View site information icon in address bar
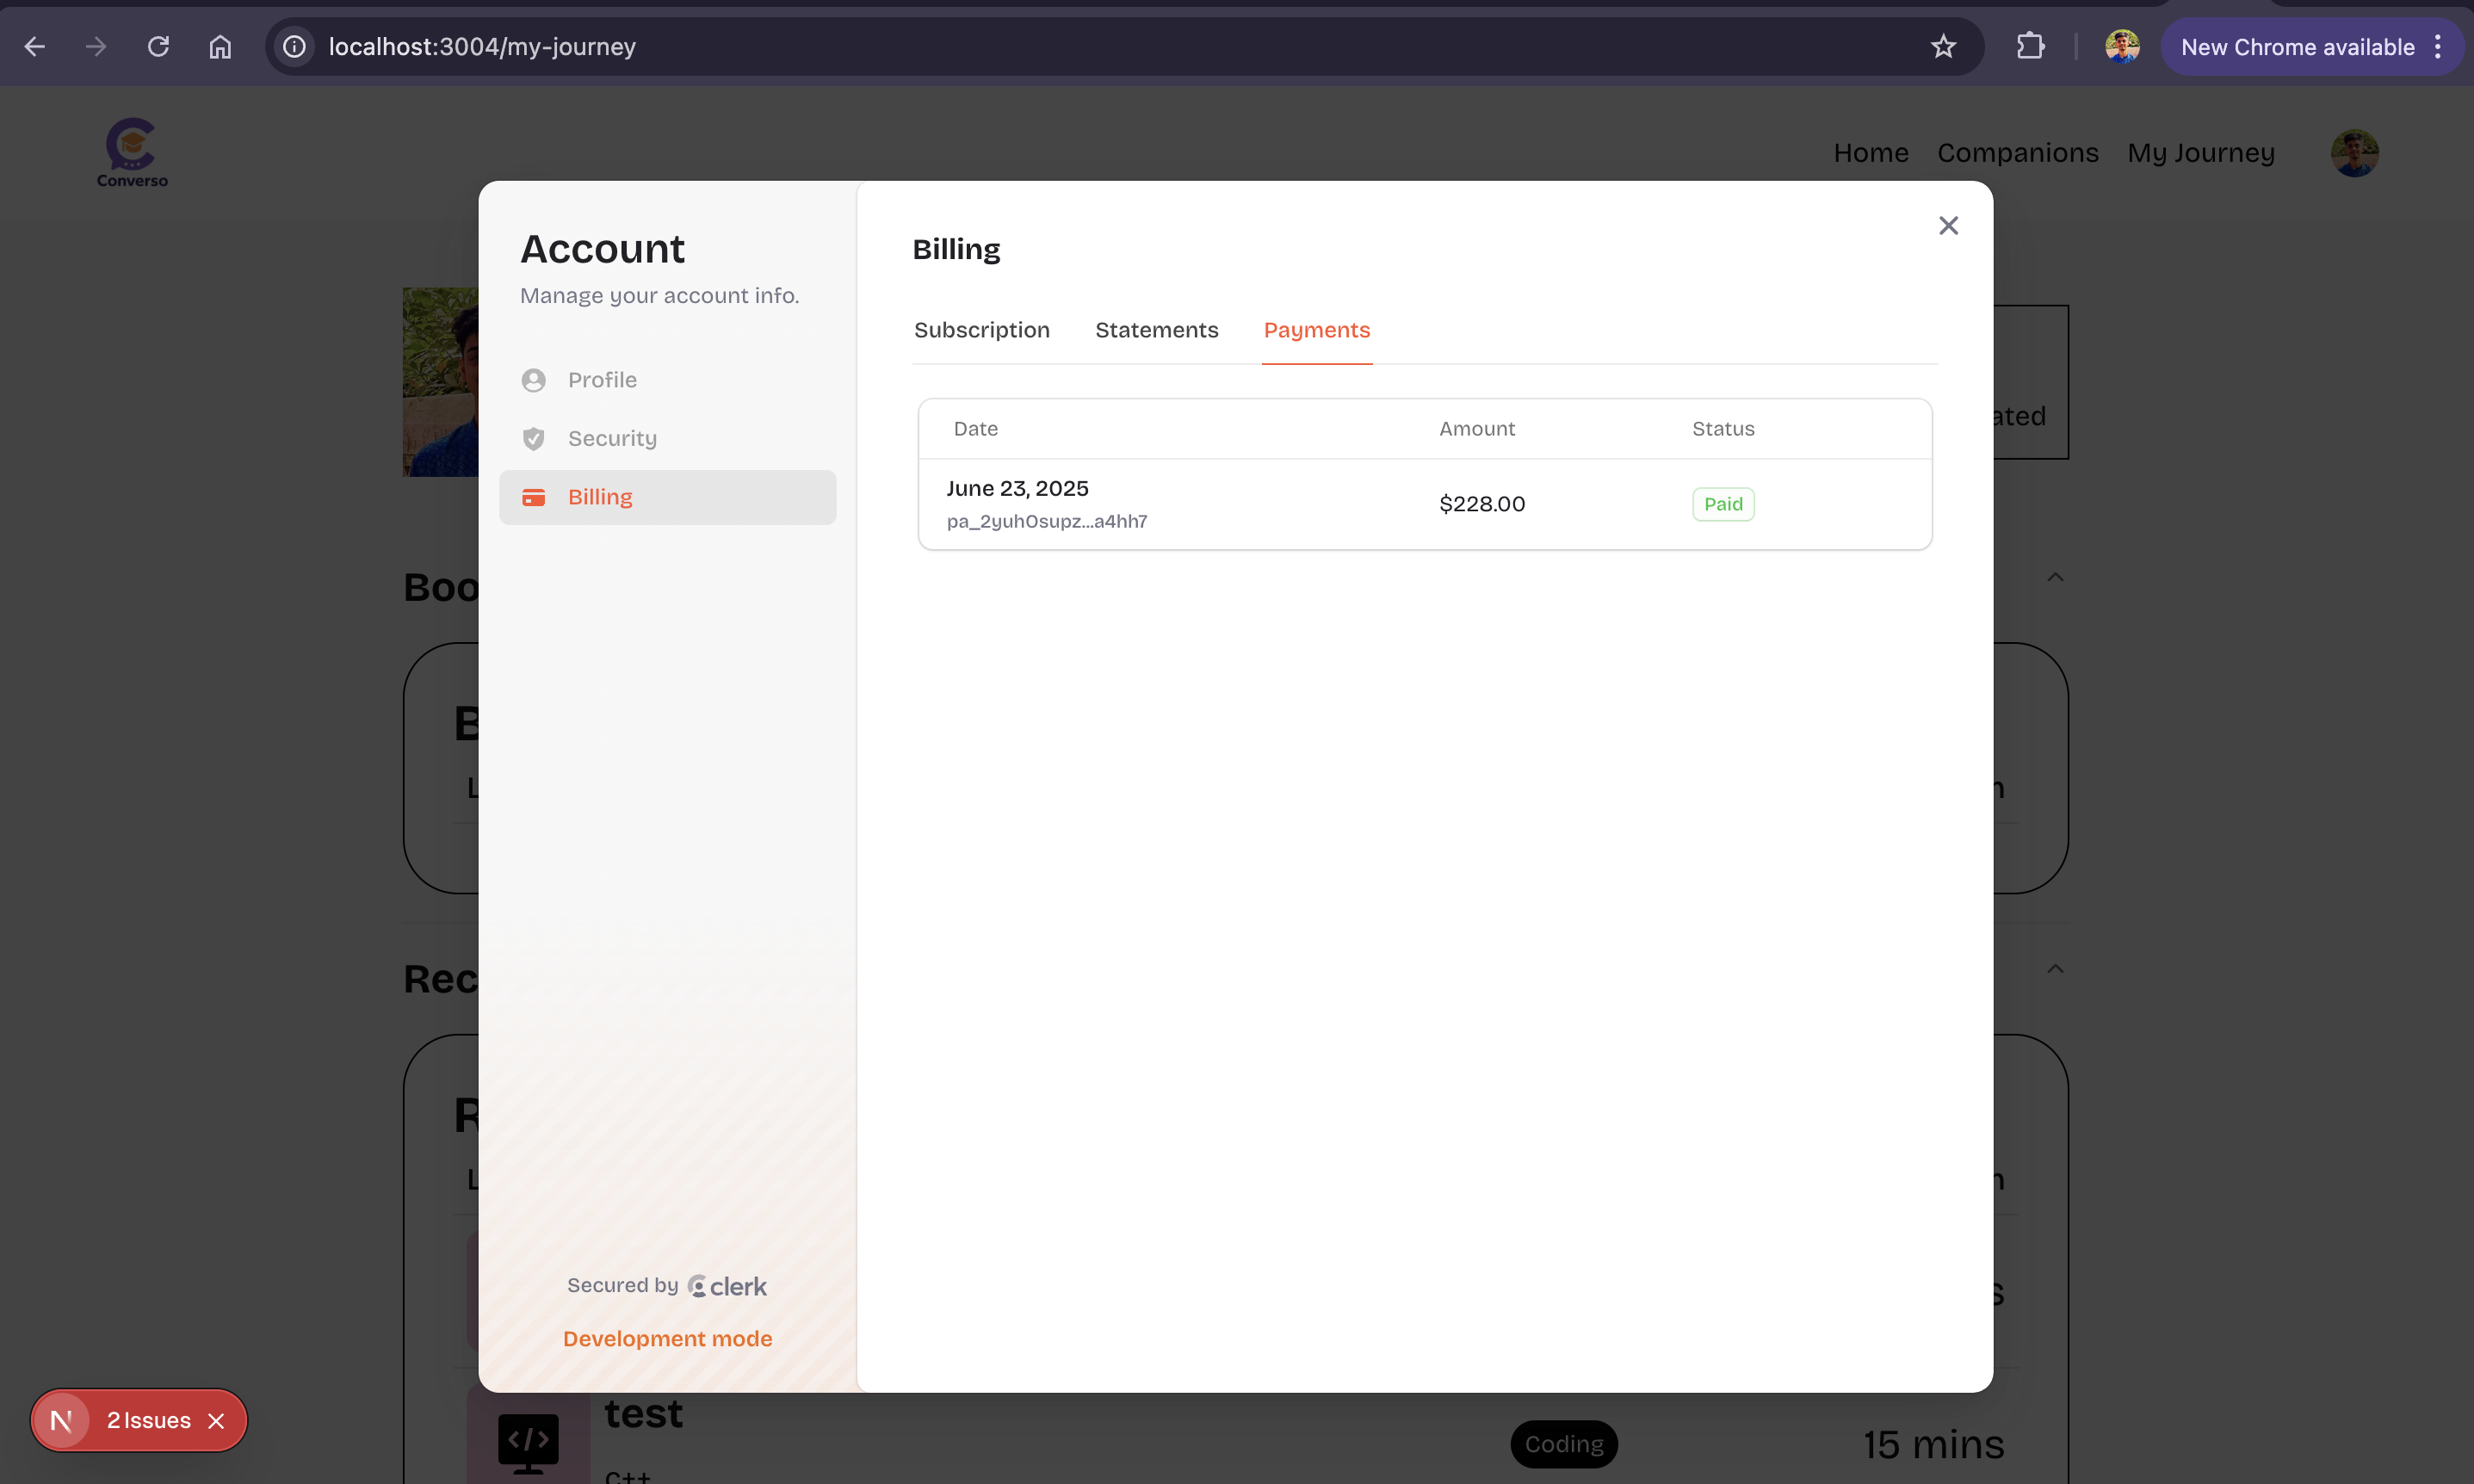 (294, 47)
